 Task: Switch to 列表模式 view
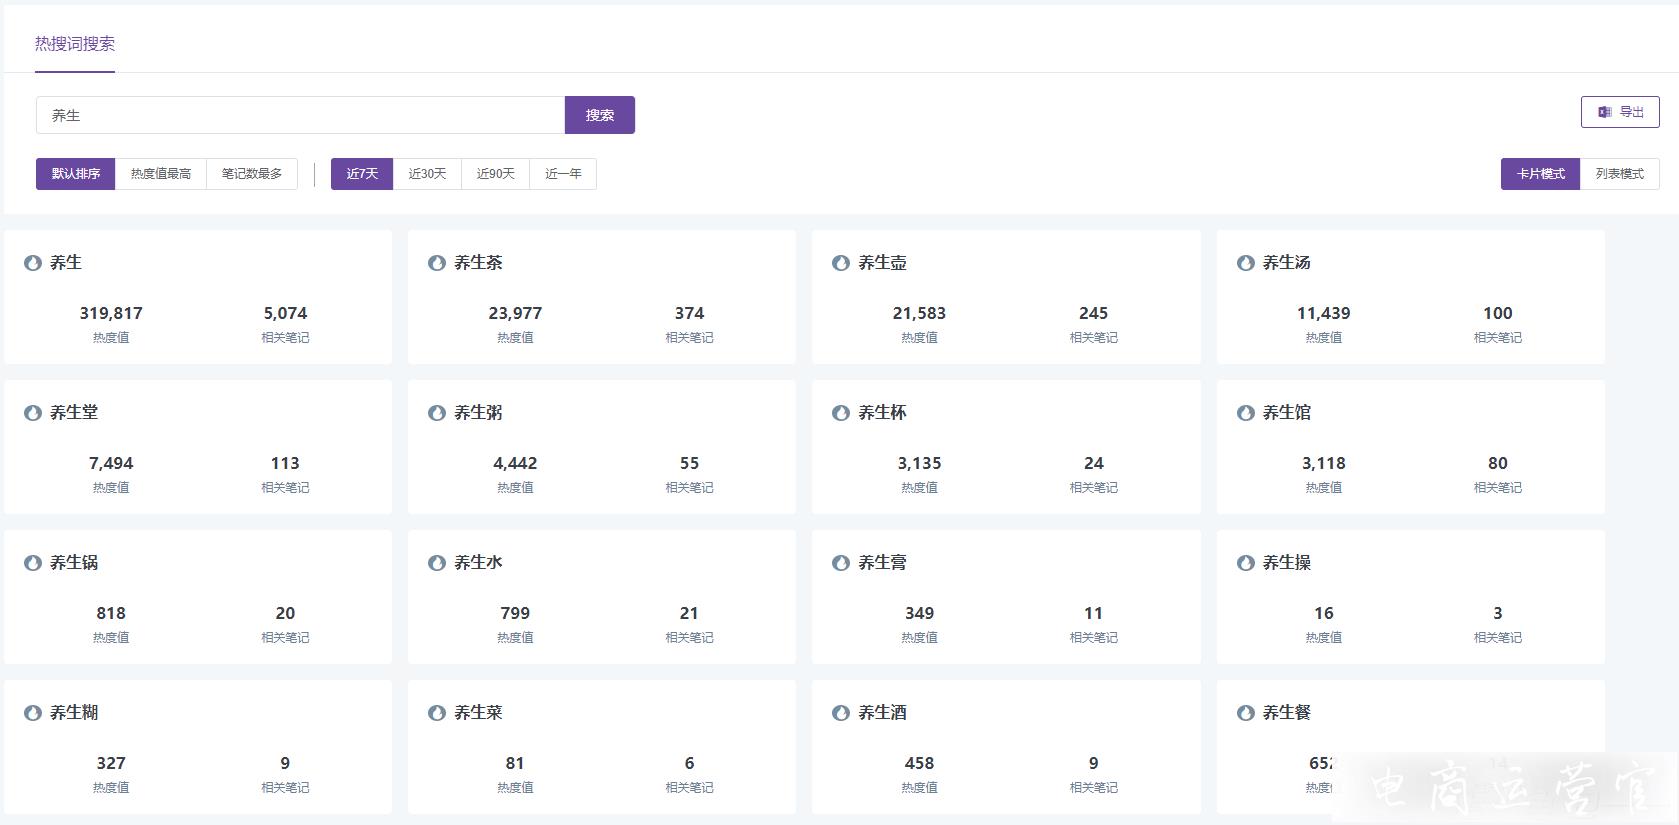coord(1620,174)
